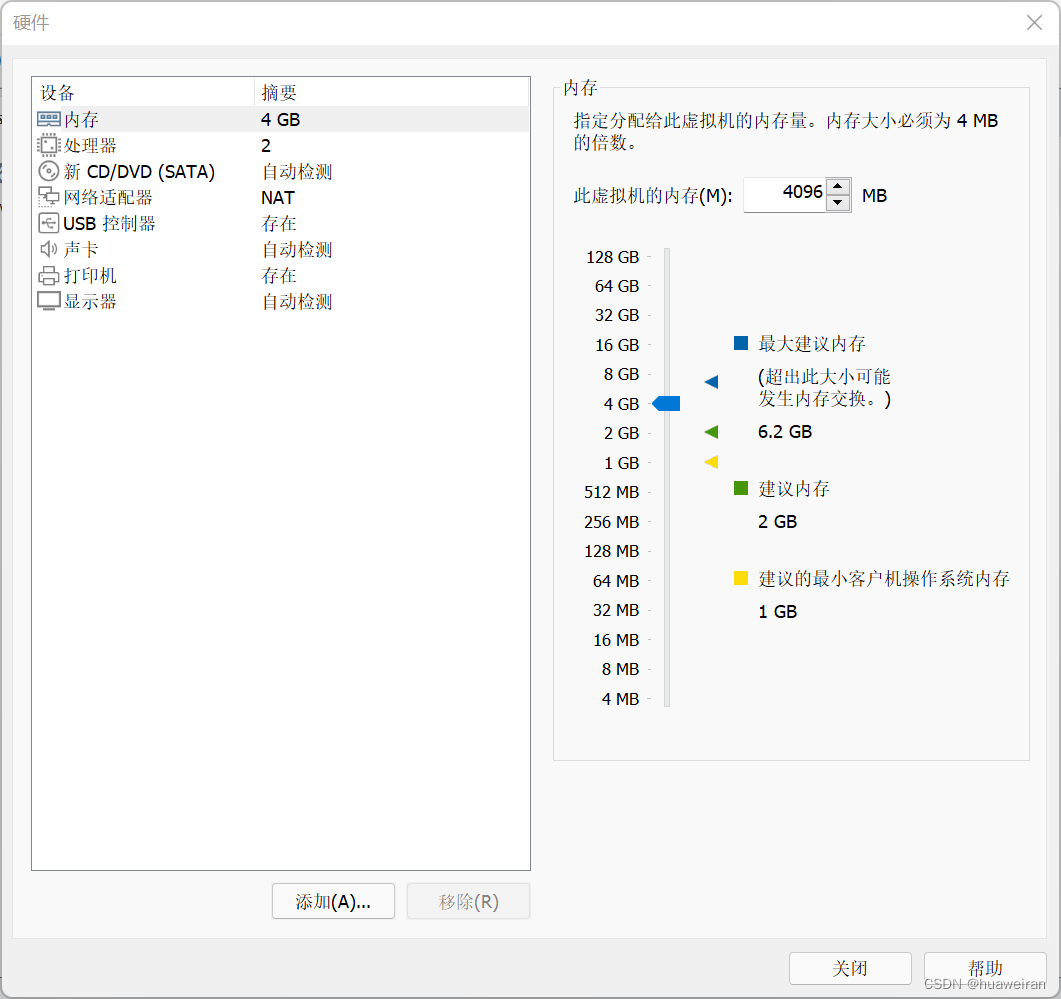1061x999 pixels.
Task: Select the 显示器 row label
Action: (90, 301)
